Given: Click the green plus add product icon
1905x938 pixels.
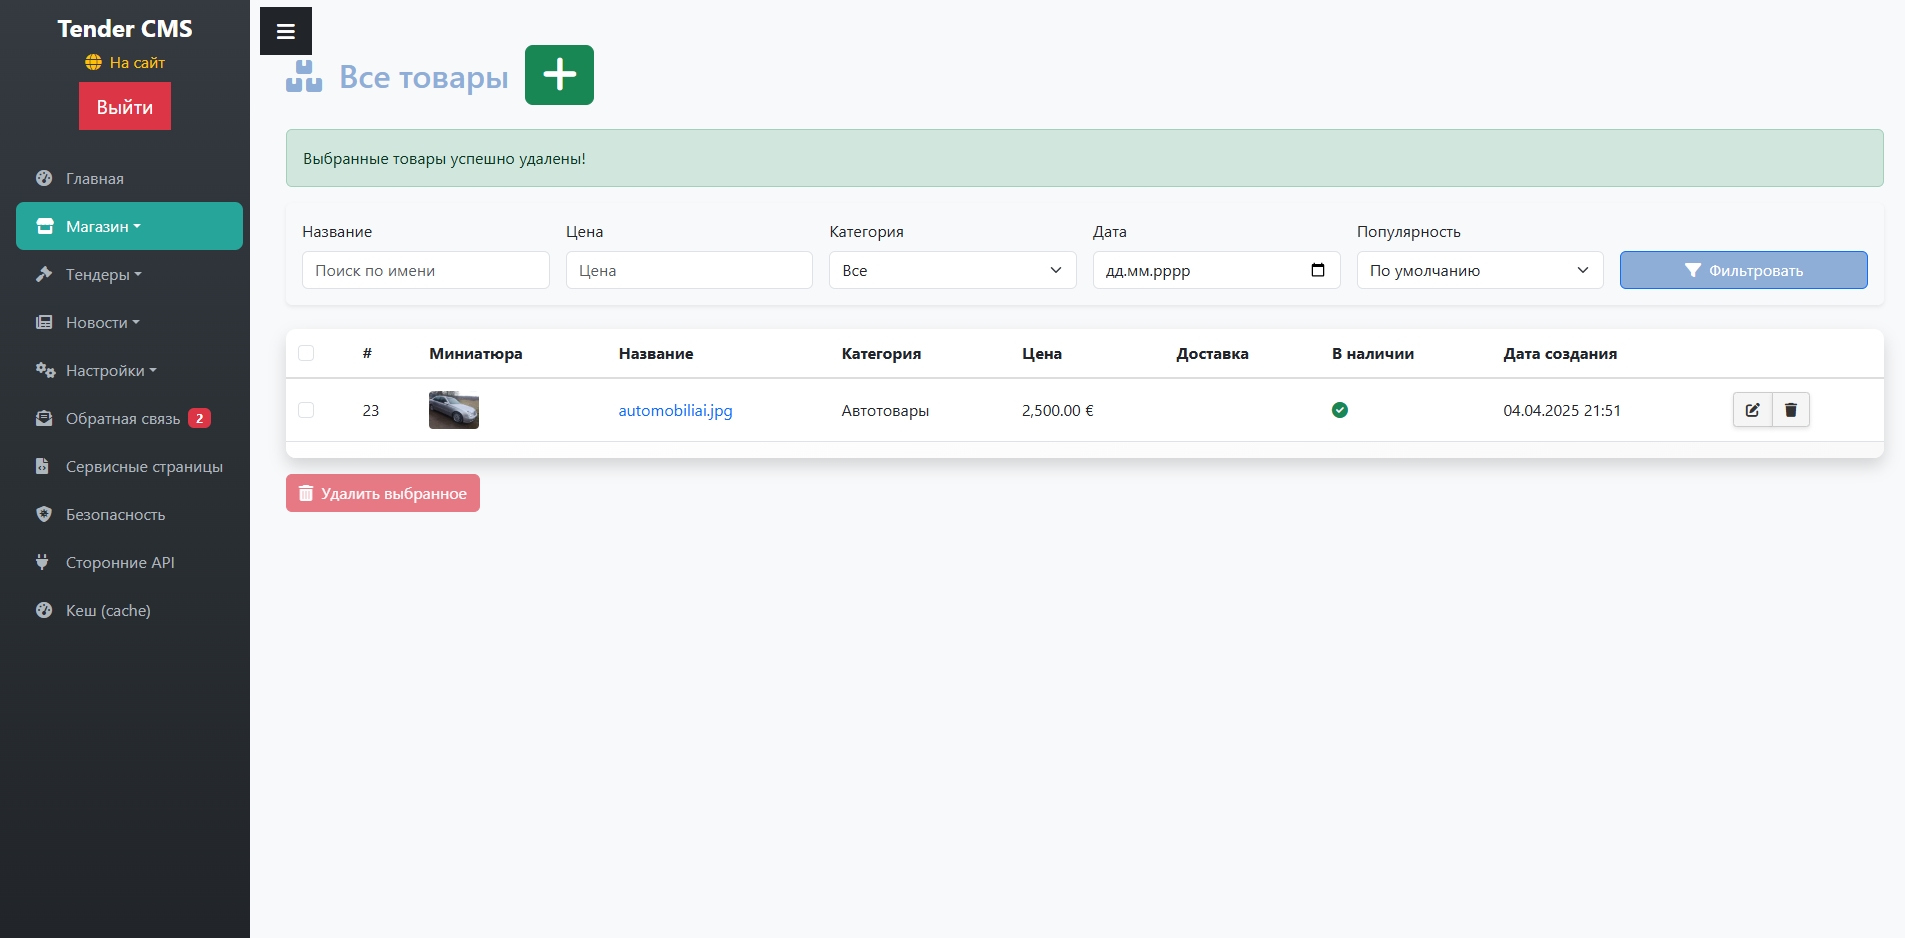Looking at the screenshot, I should (x=559, y=75).
